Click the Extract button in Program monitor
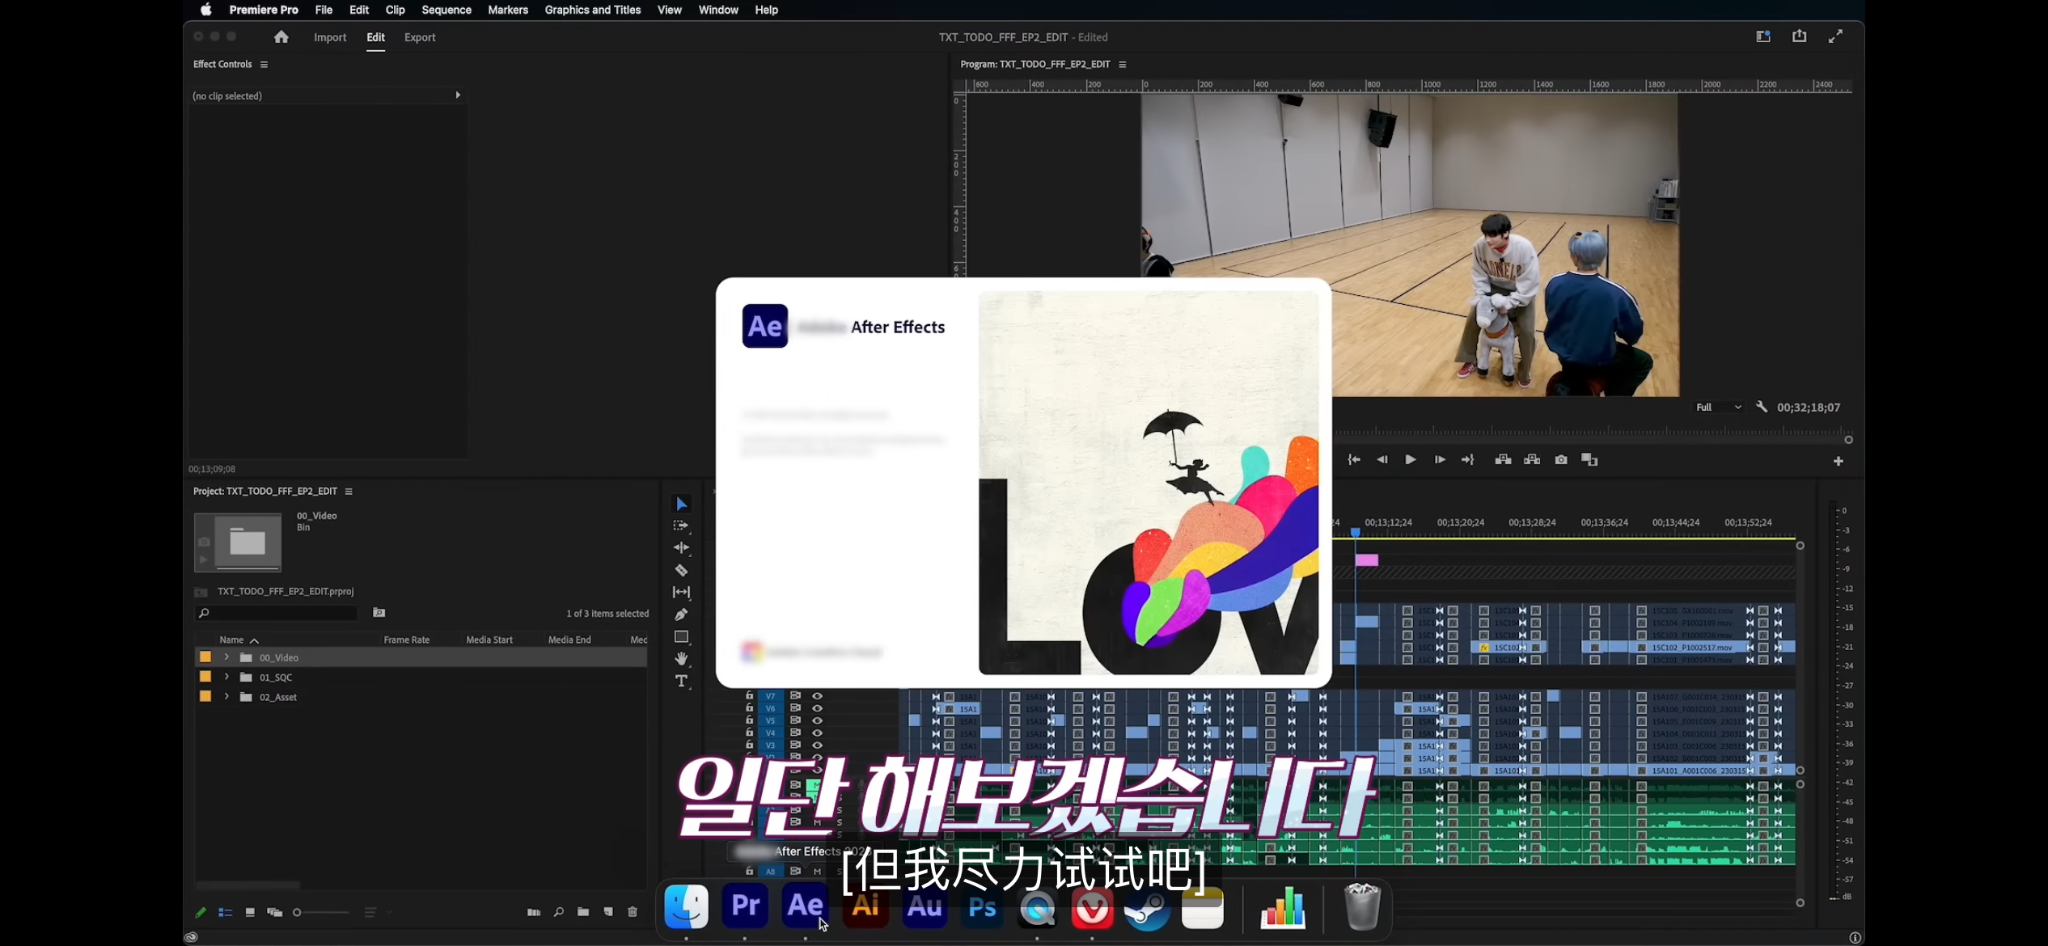This screenshot has width=2048, height=946. pyautogui.click(x=1532, y=460)
